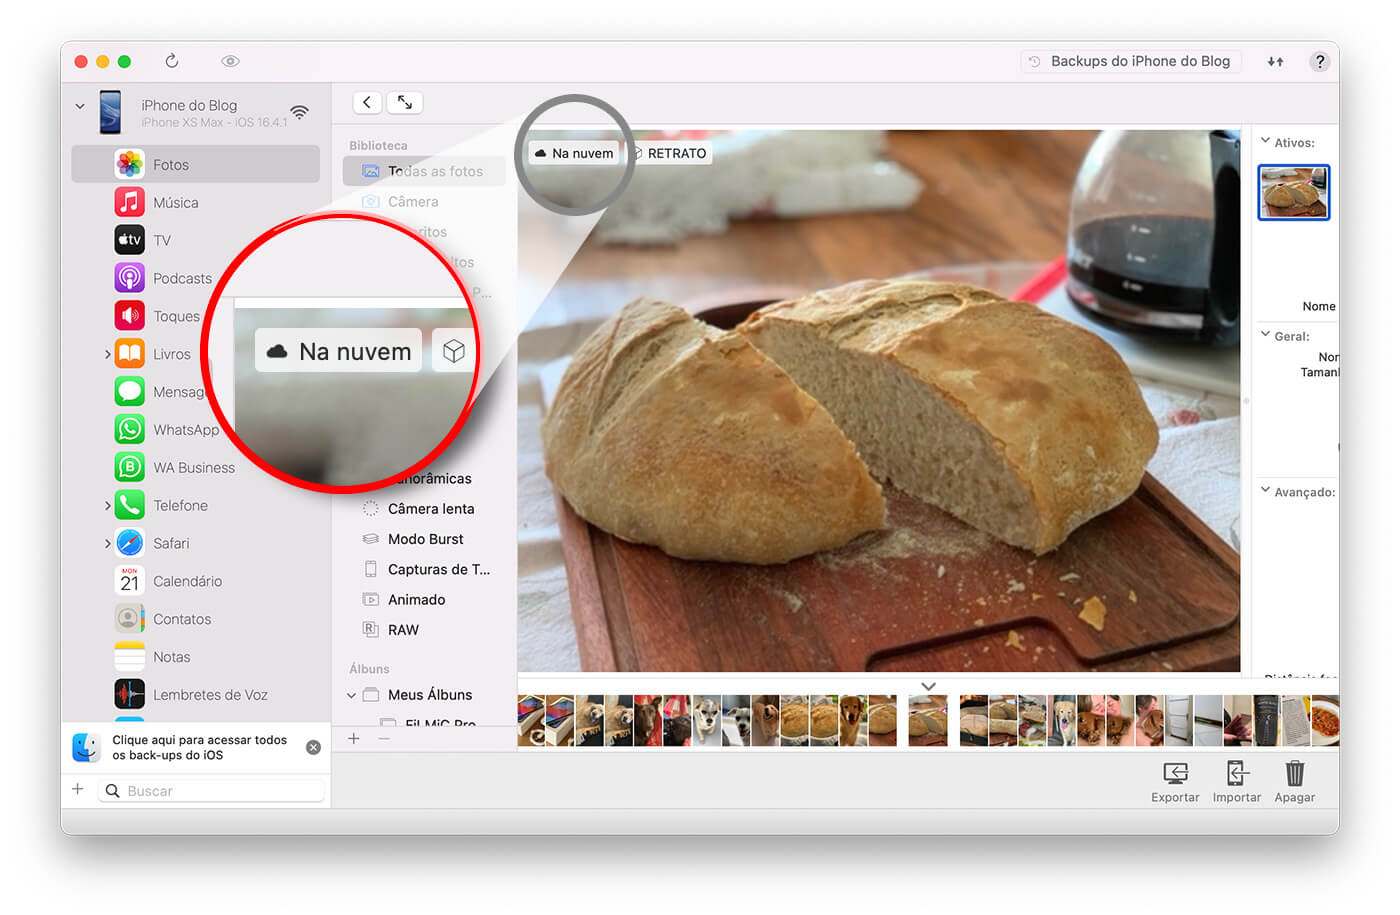Select the bread thumbnail in Ativos panel
Screen dimensions: 1400x915
coord(1293,192)
